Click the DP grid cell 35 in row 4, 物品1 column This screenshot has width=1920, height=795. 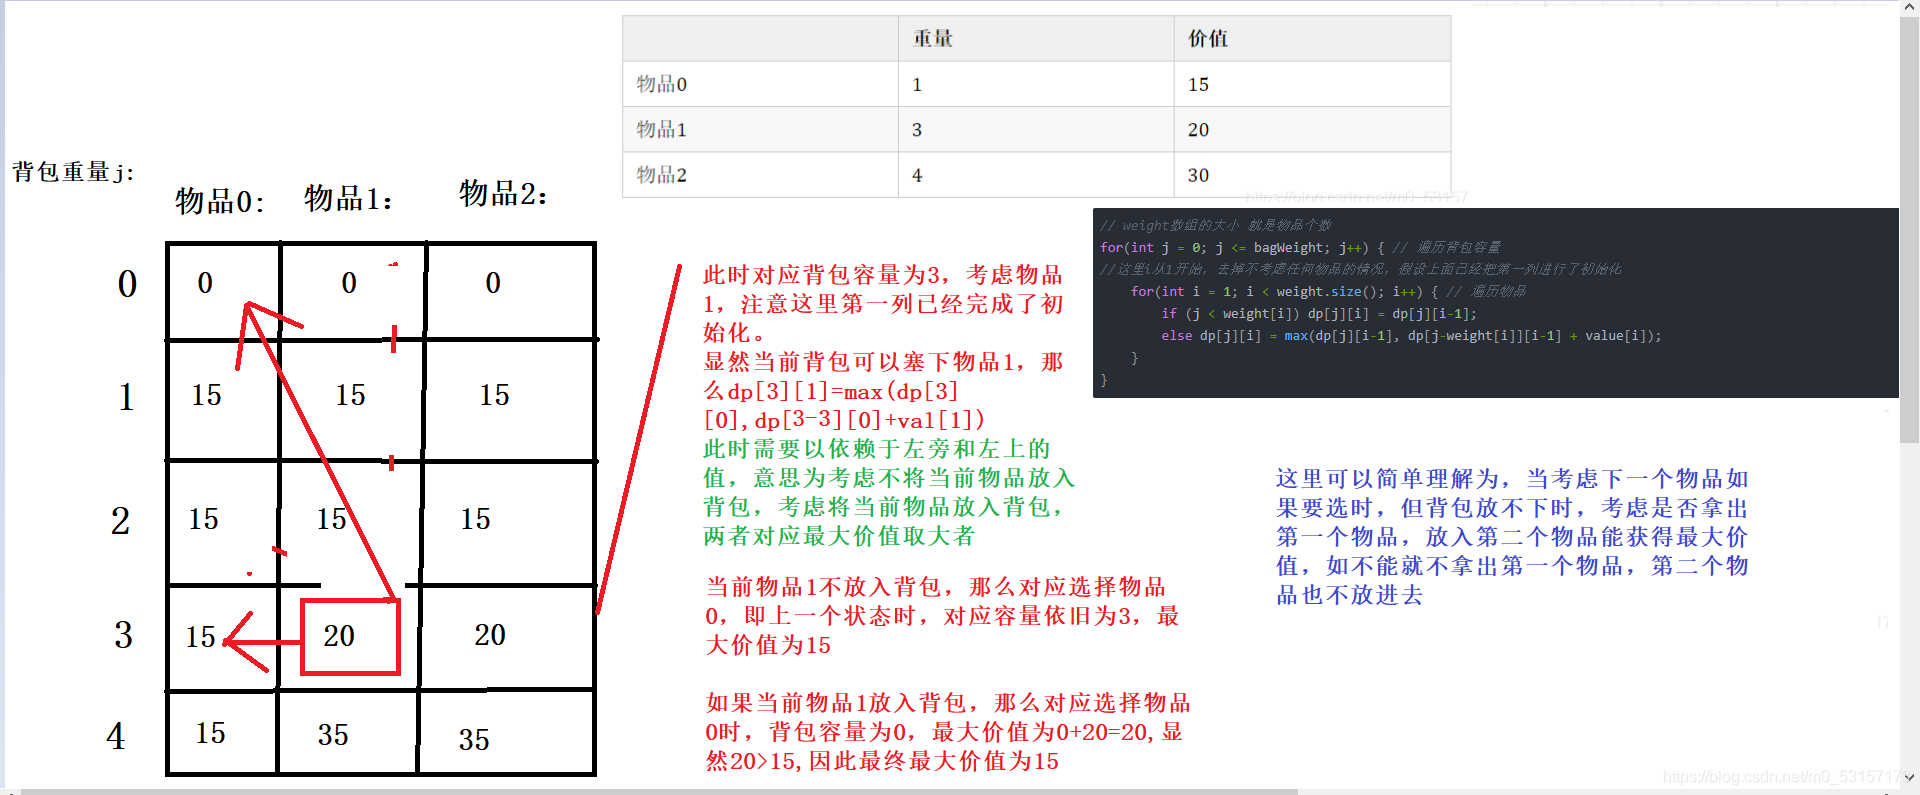333,735
